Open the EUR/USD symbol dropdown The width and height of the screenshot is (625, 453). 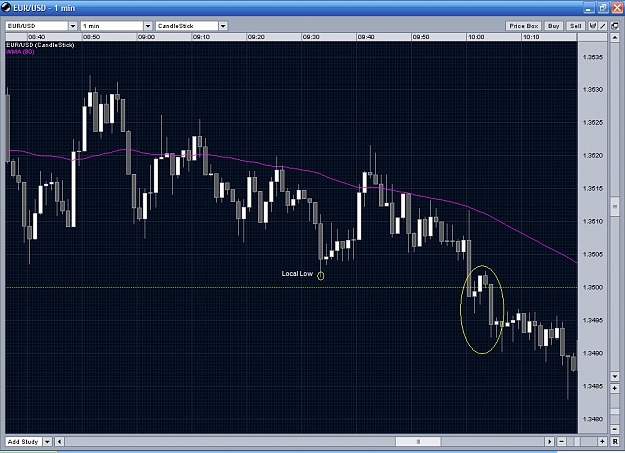click(x=73, y=26)
